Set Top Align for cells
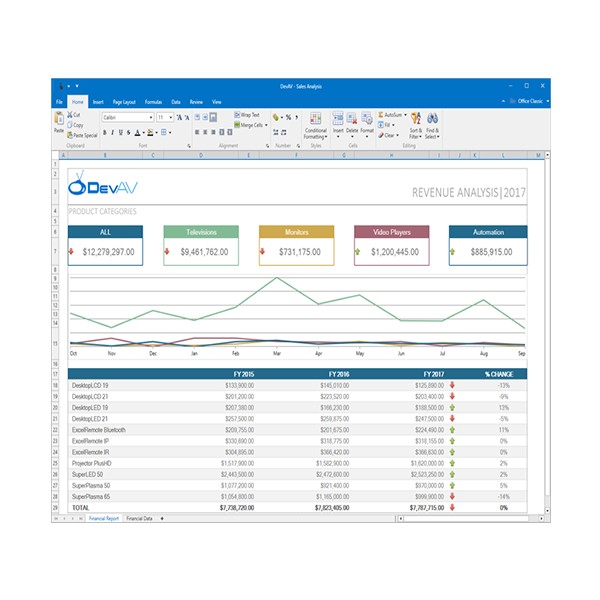The image size is (600, 600). (197, 117)
